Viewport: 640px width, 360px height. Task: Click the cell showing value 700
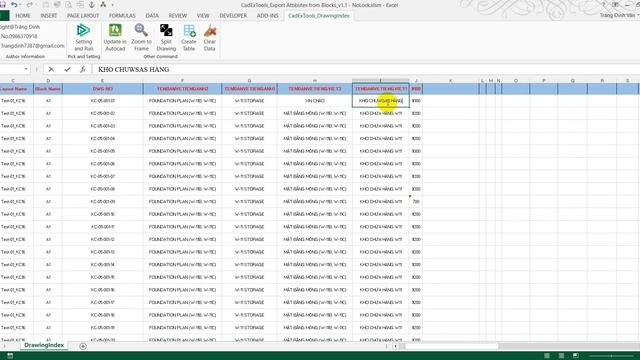(x=416, y=202)
